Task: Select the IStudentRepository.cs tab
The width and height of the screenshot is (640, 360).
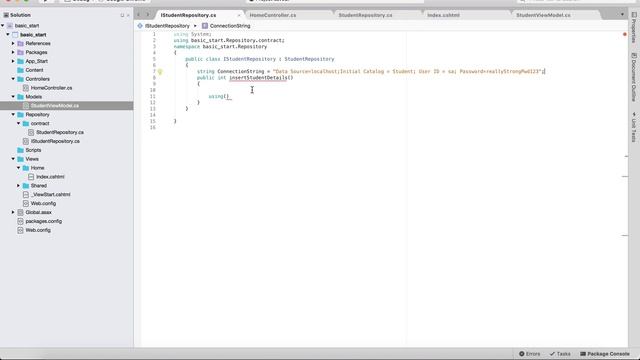Action: [188, 15]
